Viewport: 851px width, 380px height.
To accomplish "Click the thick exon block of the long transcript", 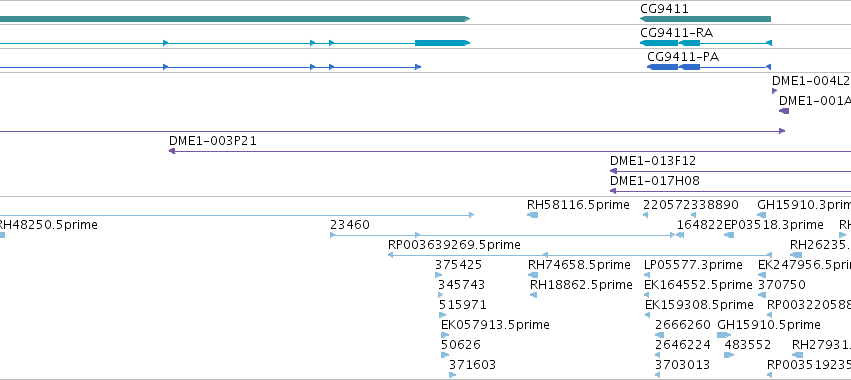I will click(442, 43).
